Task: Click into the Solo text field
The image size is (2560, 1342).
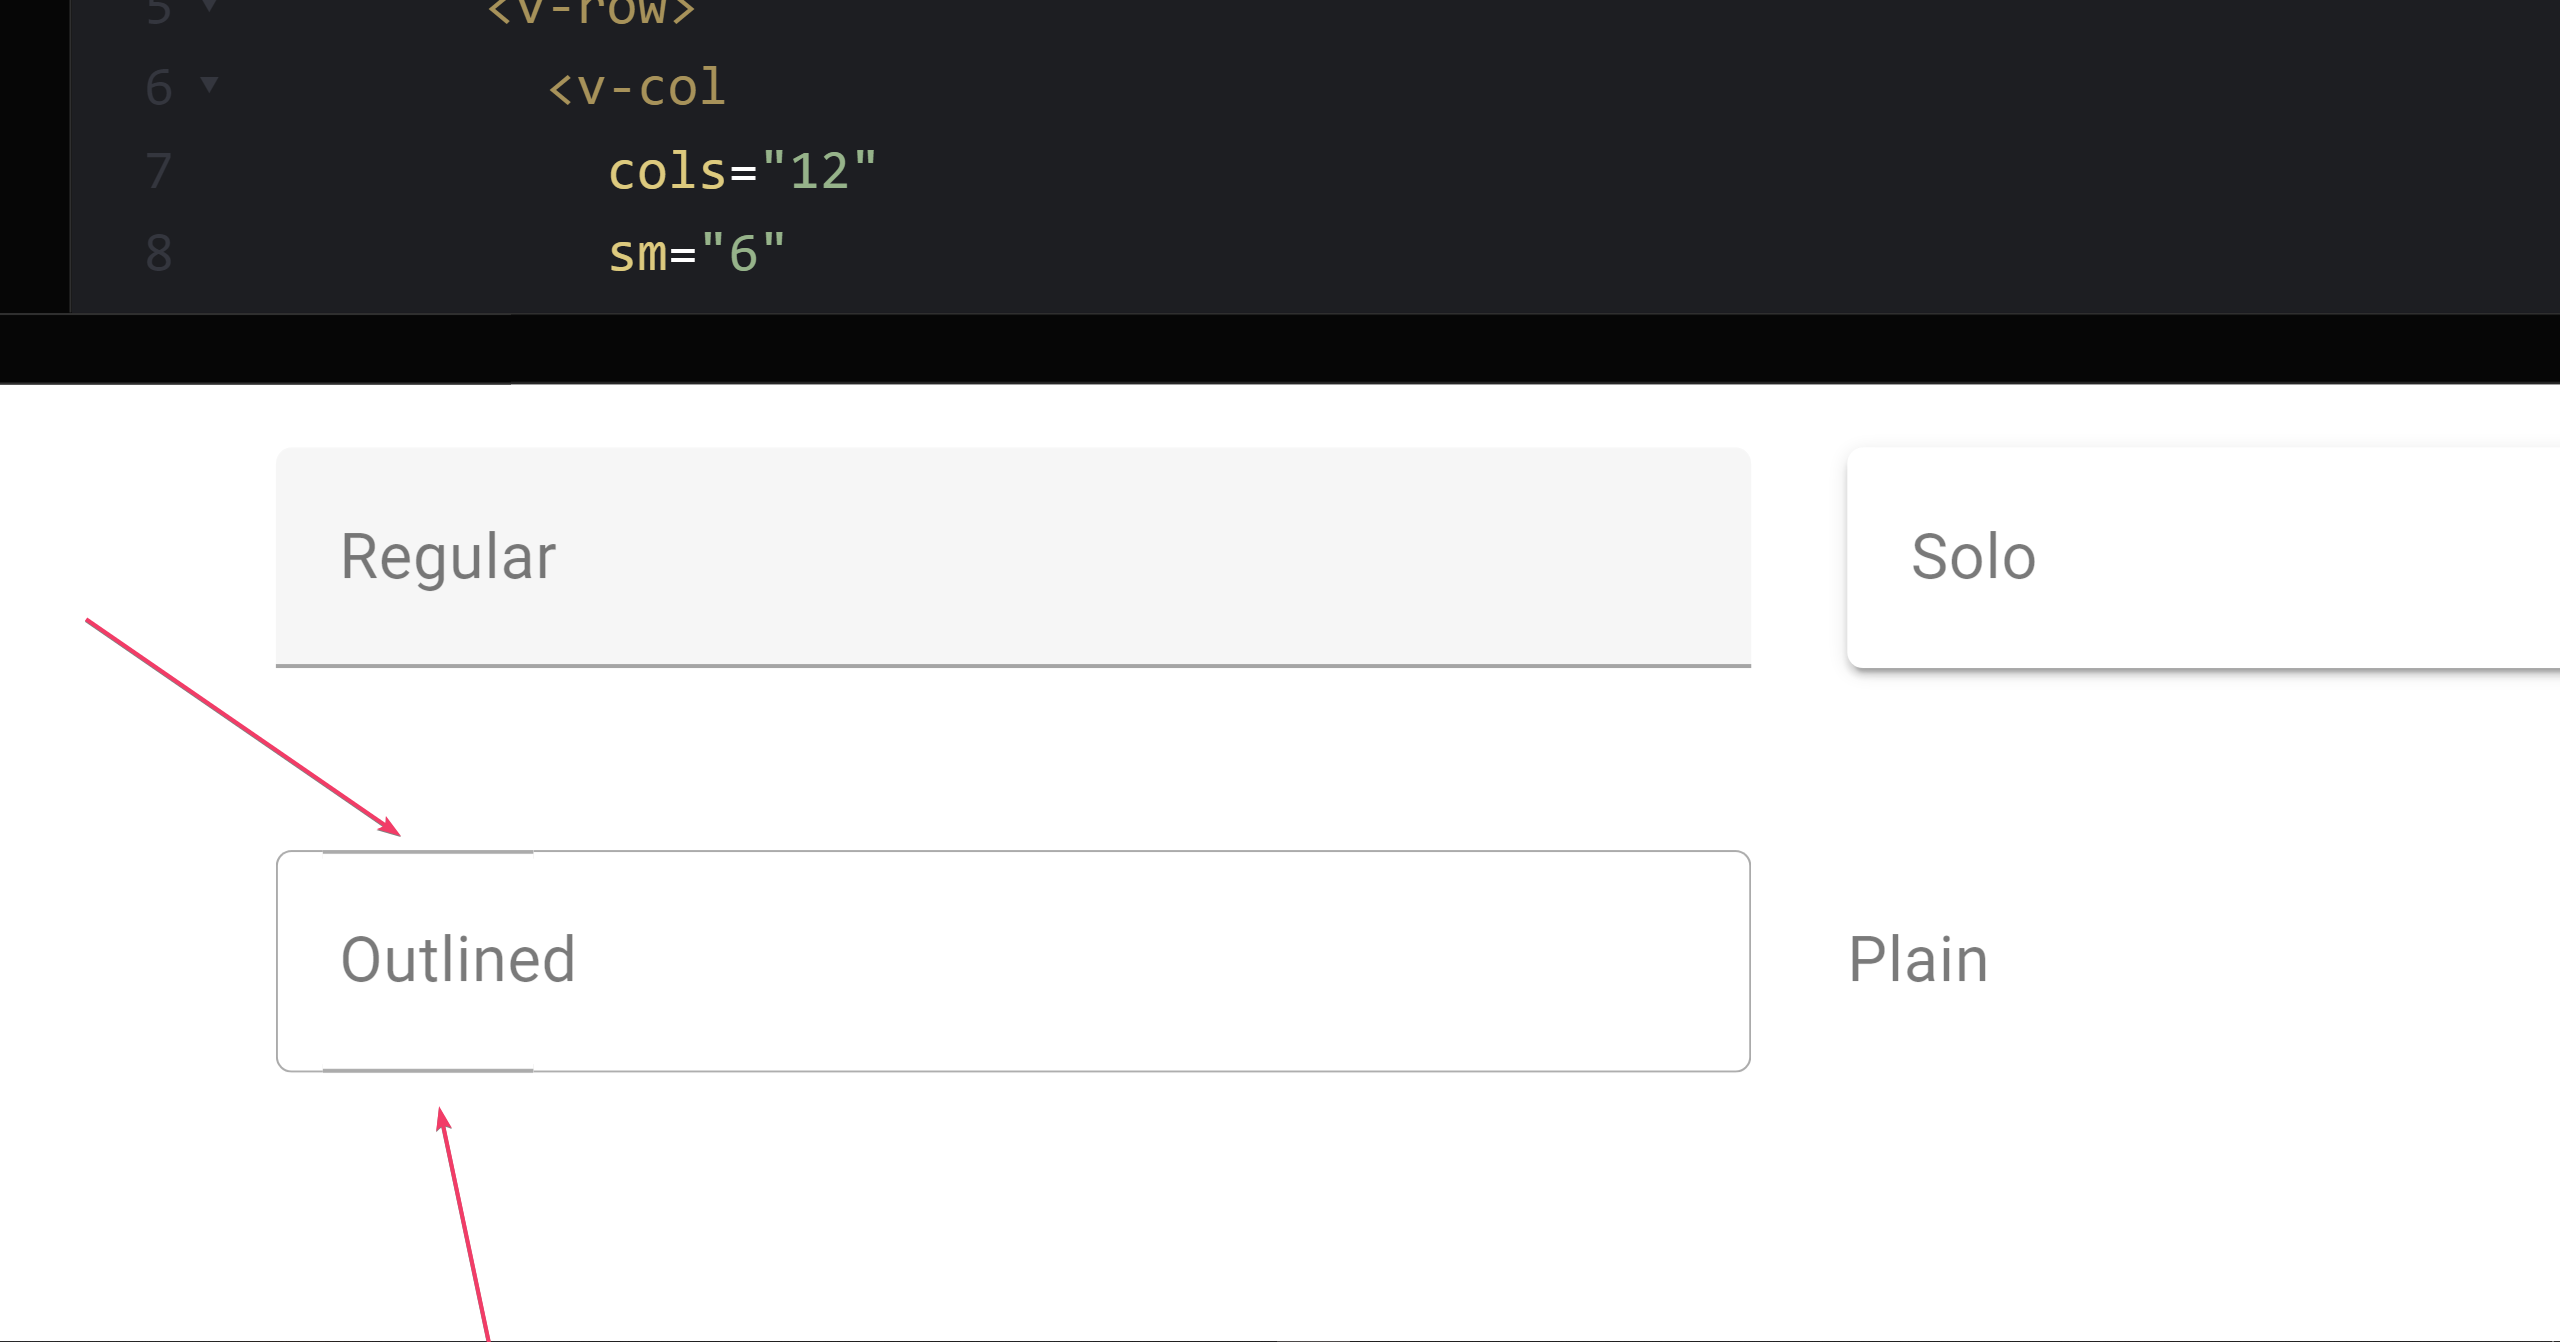Action: [2200, 556]
